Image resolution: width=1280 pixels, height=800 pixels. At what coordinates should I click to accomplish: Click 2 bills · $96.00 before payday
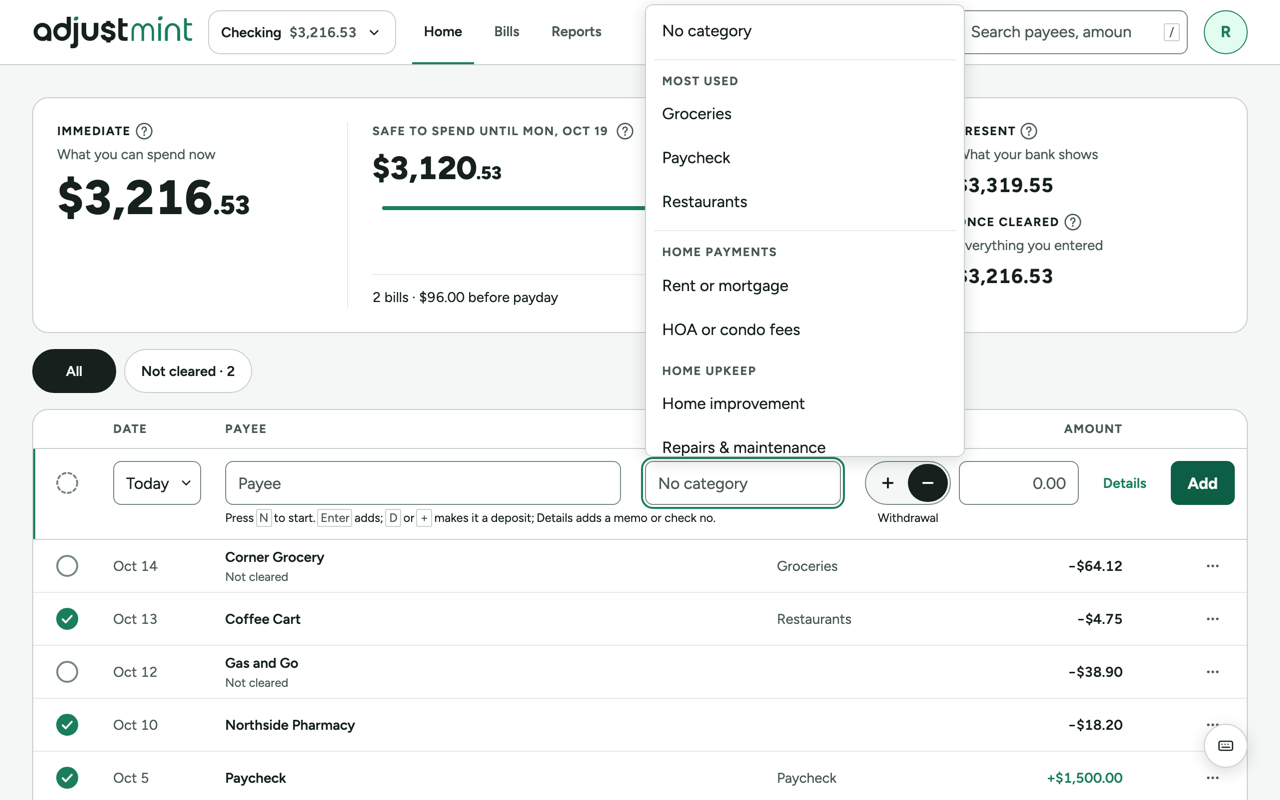point(465,297)
